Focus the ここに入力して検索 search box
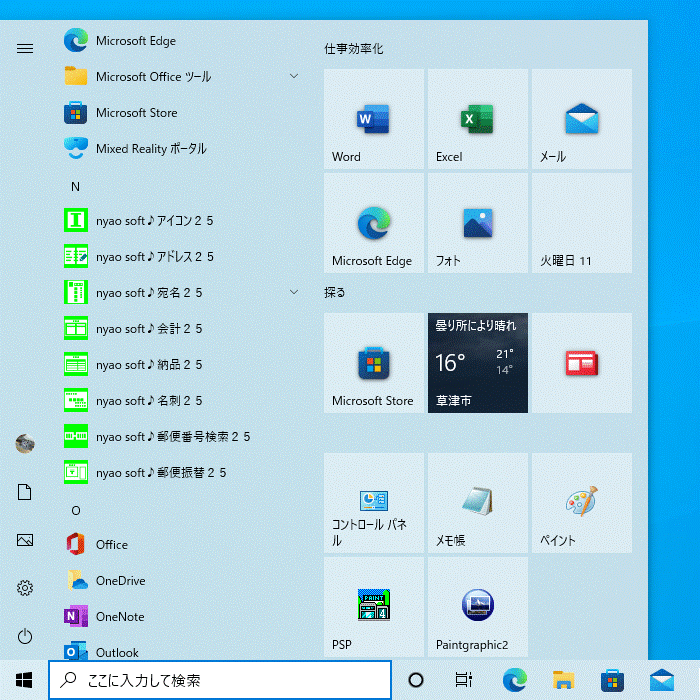The image size is (700, 700). click(x=220, y=680)
